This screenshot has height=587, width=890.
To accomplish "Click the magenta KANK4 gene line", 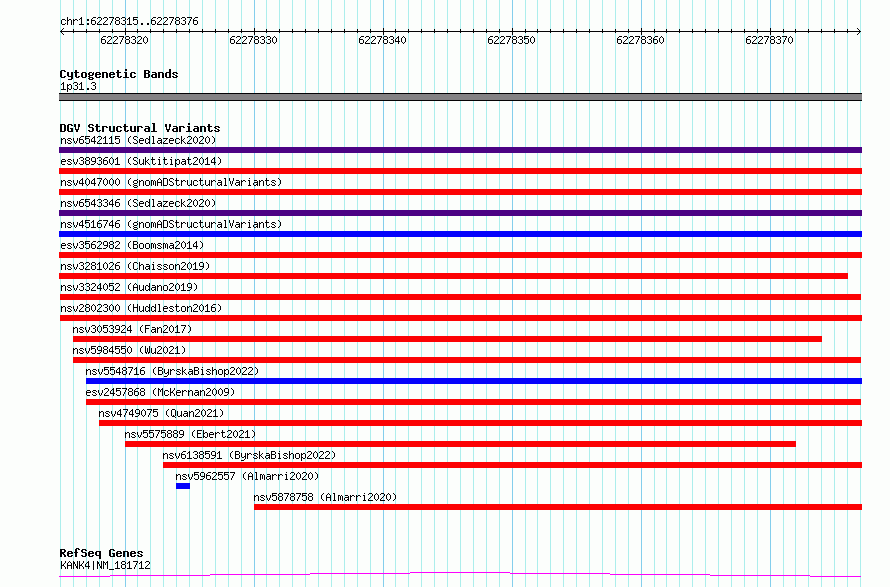I will pyautogui.click(x=460, y=575).
